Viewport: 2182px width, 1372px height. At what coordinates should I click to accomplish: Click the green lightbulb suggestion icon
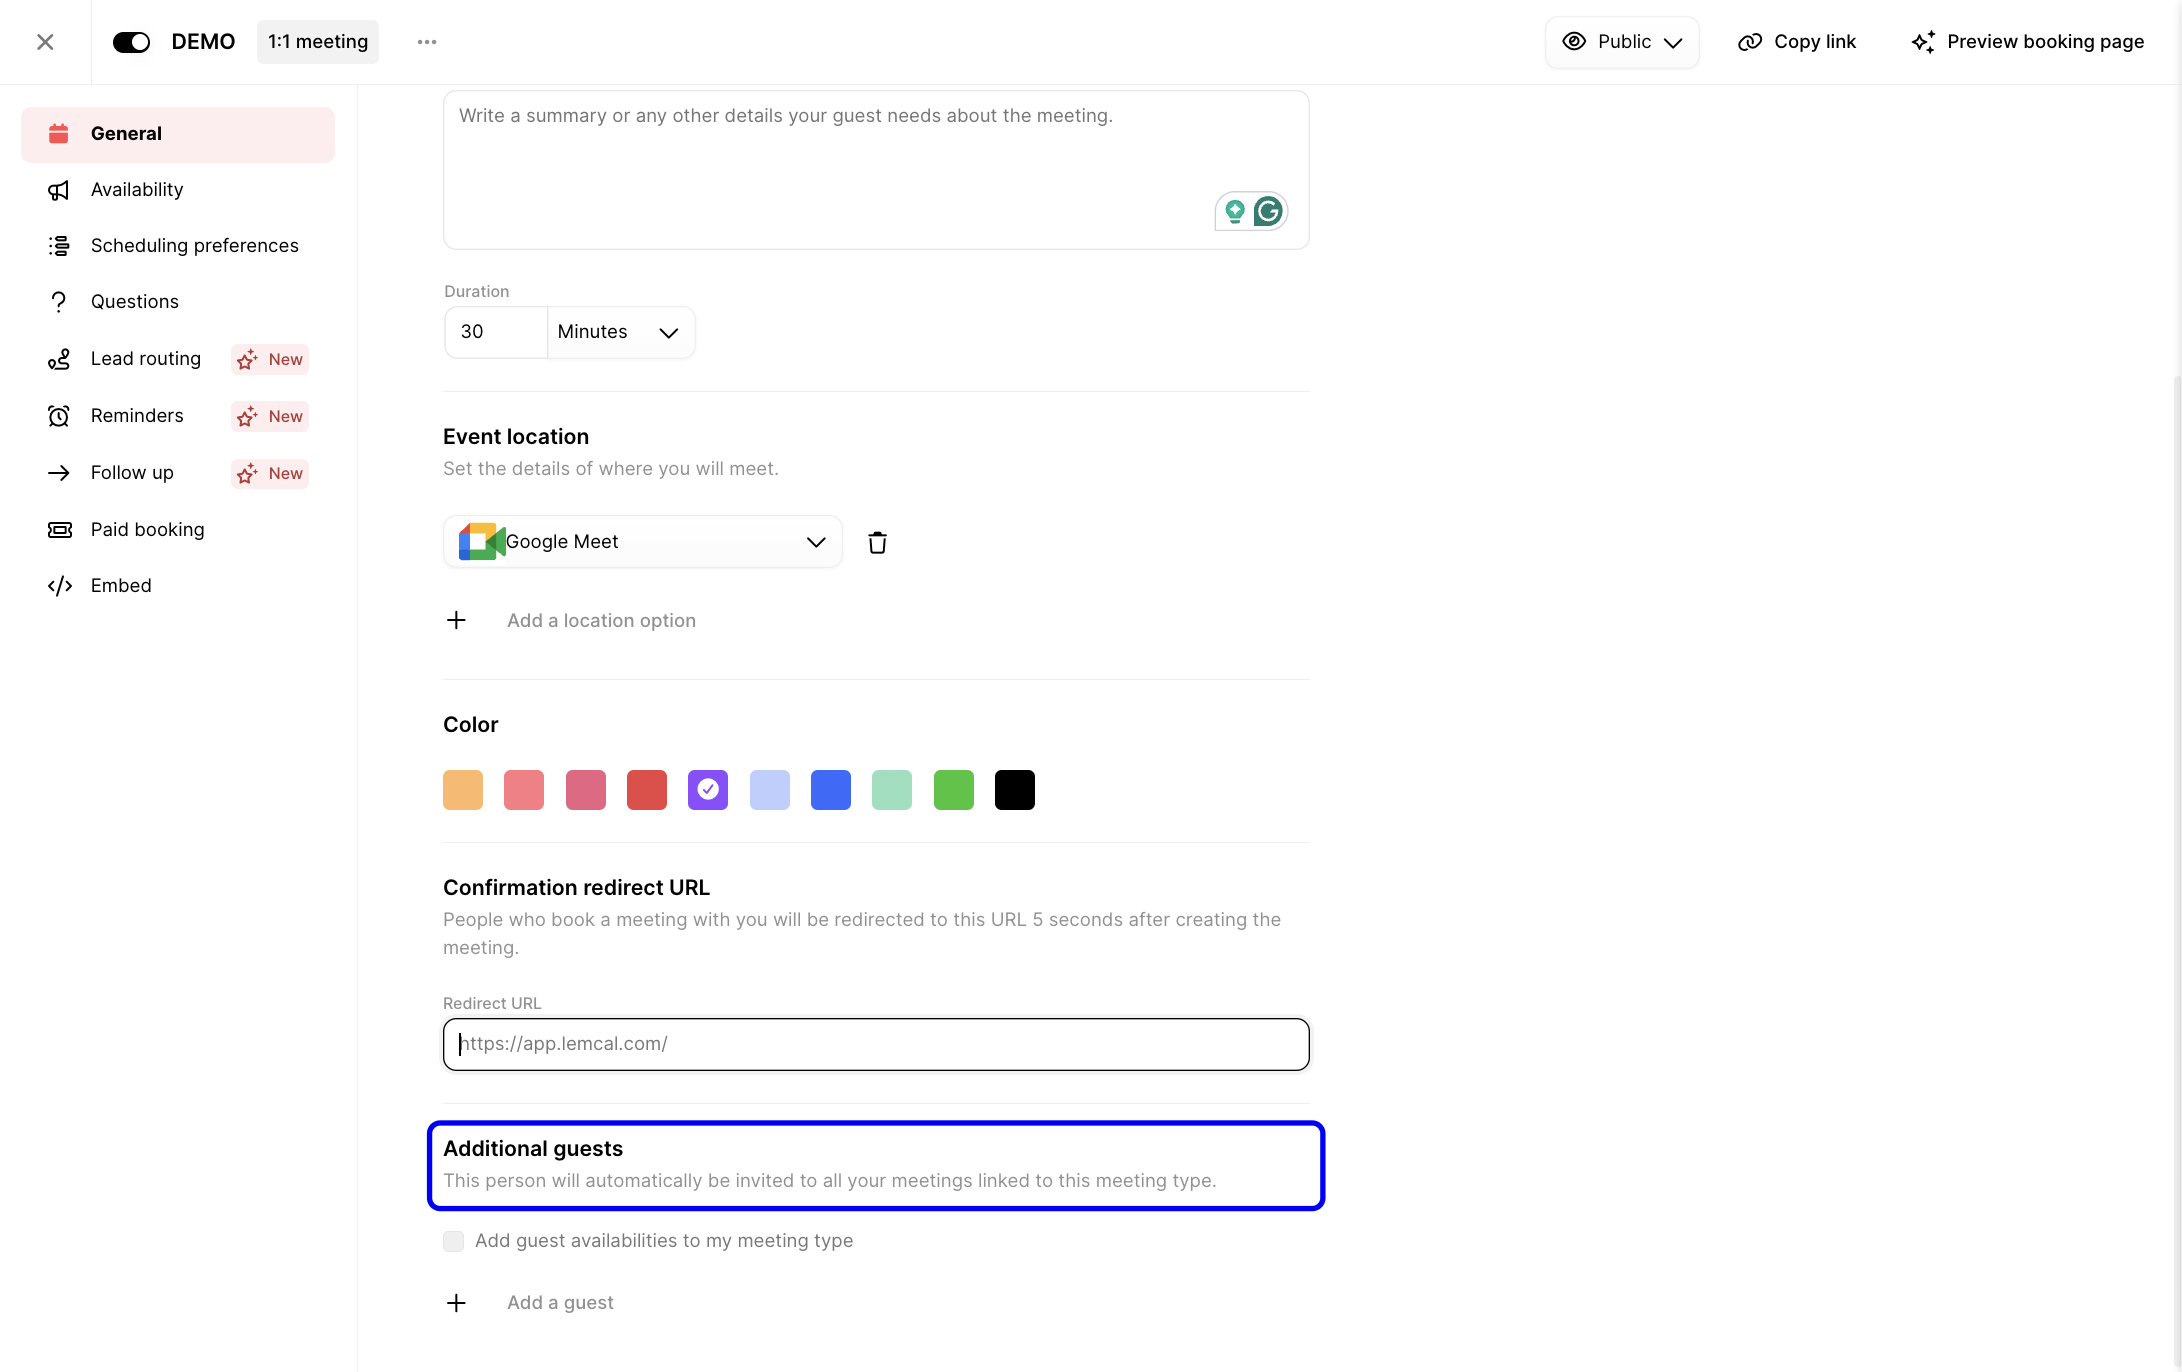pyautogui.click(x=1235, y=211)
